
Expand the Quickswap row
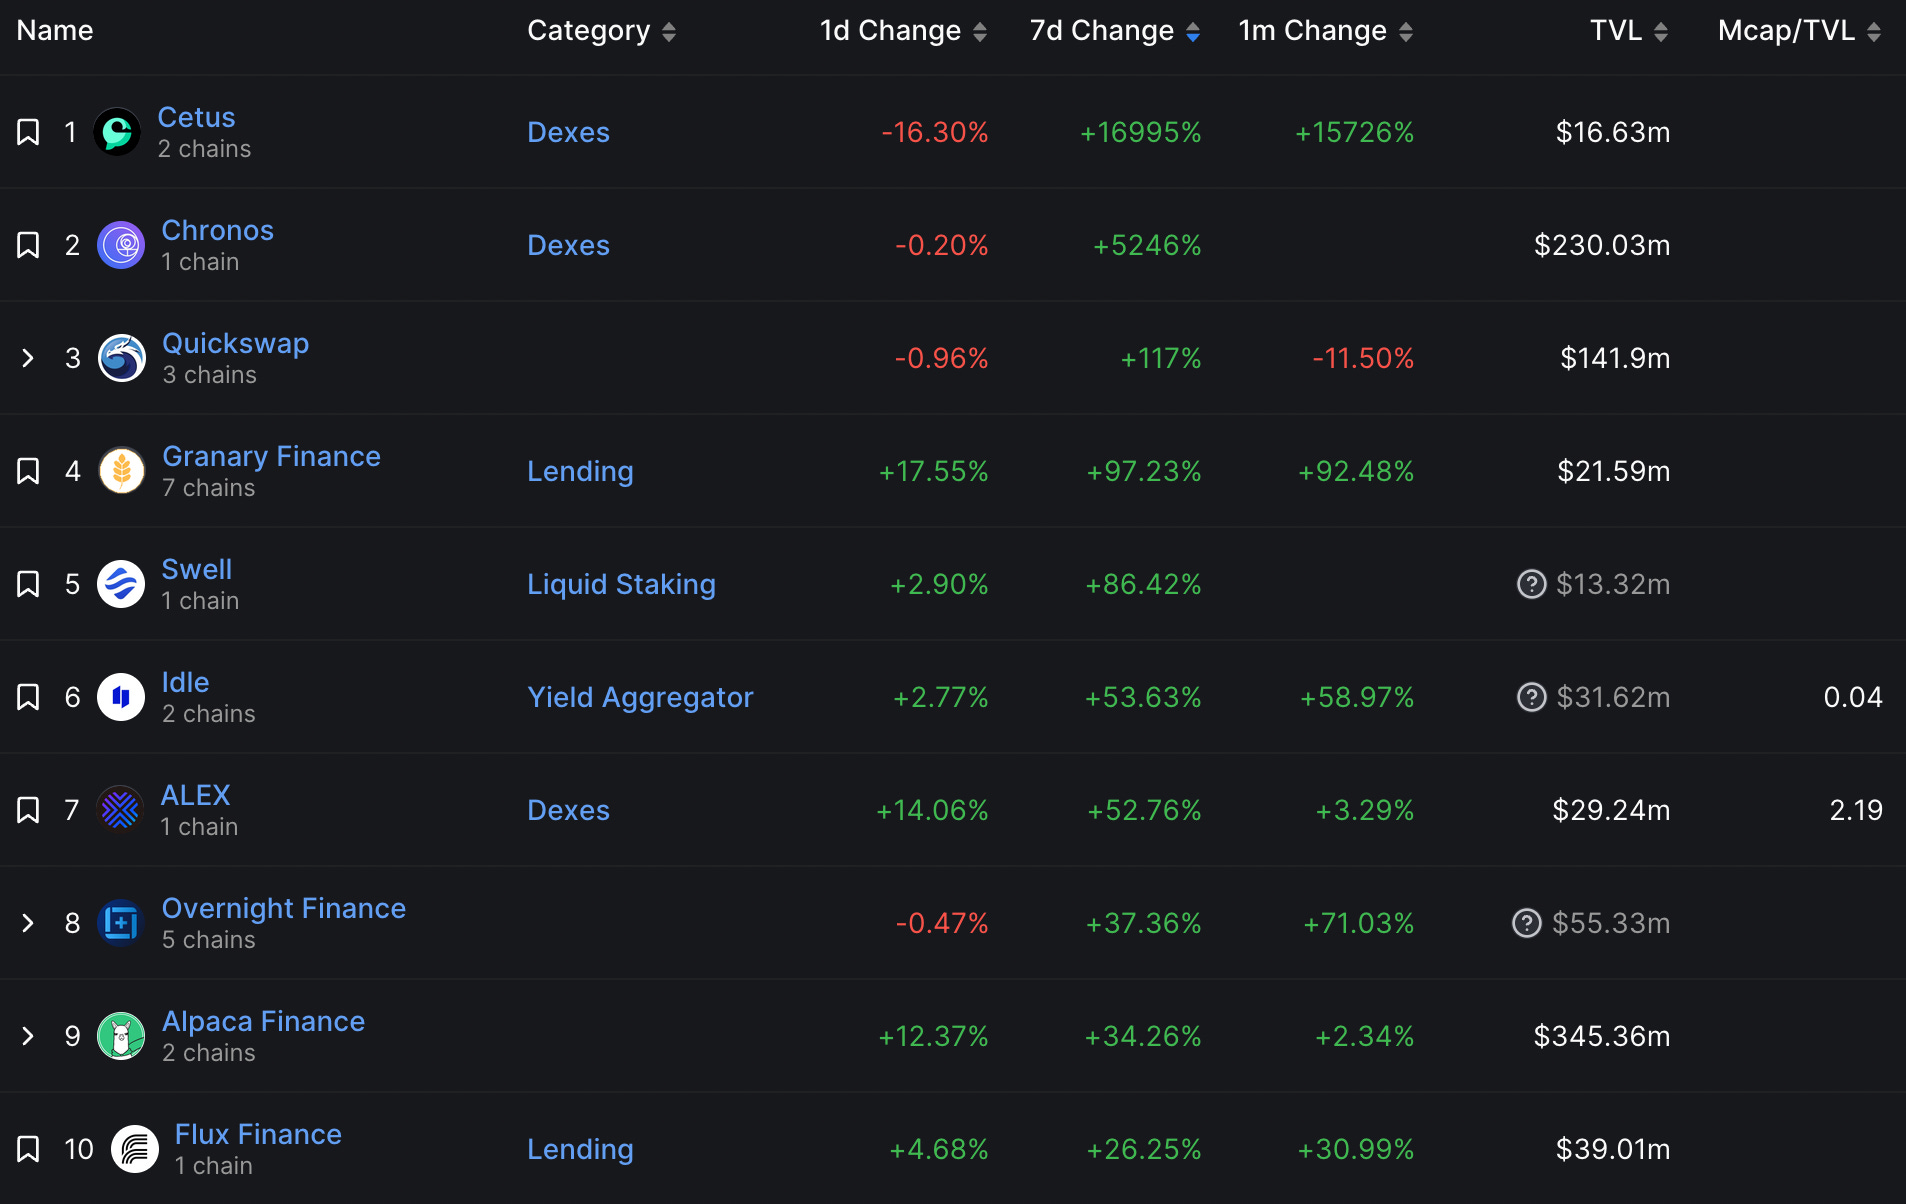coord(28,358)
